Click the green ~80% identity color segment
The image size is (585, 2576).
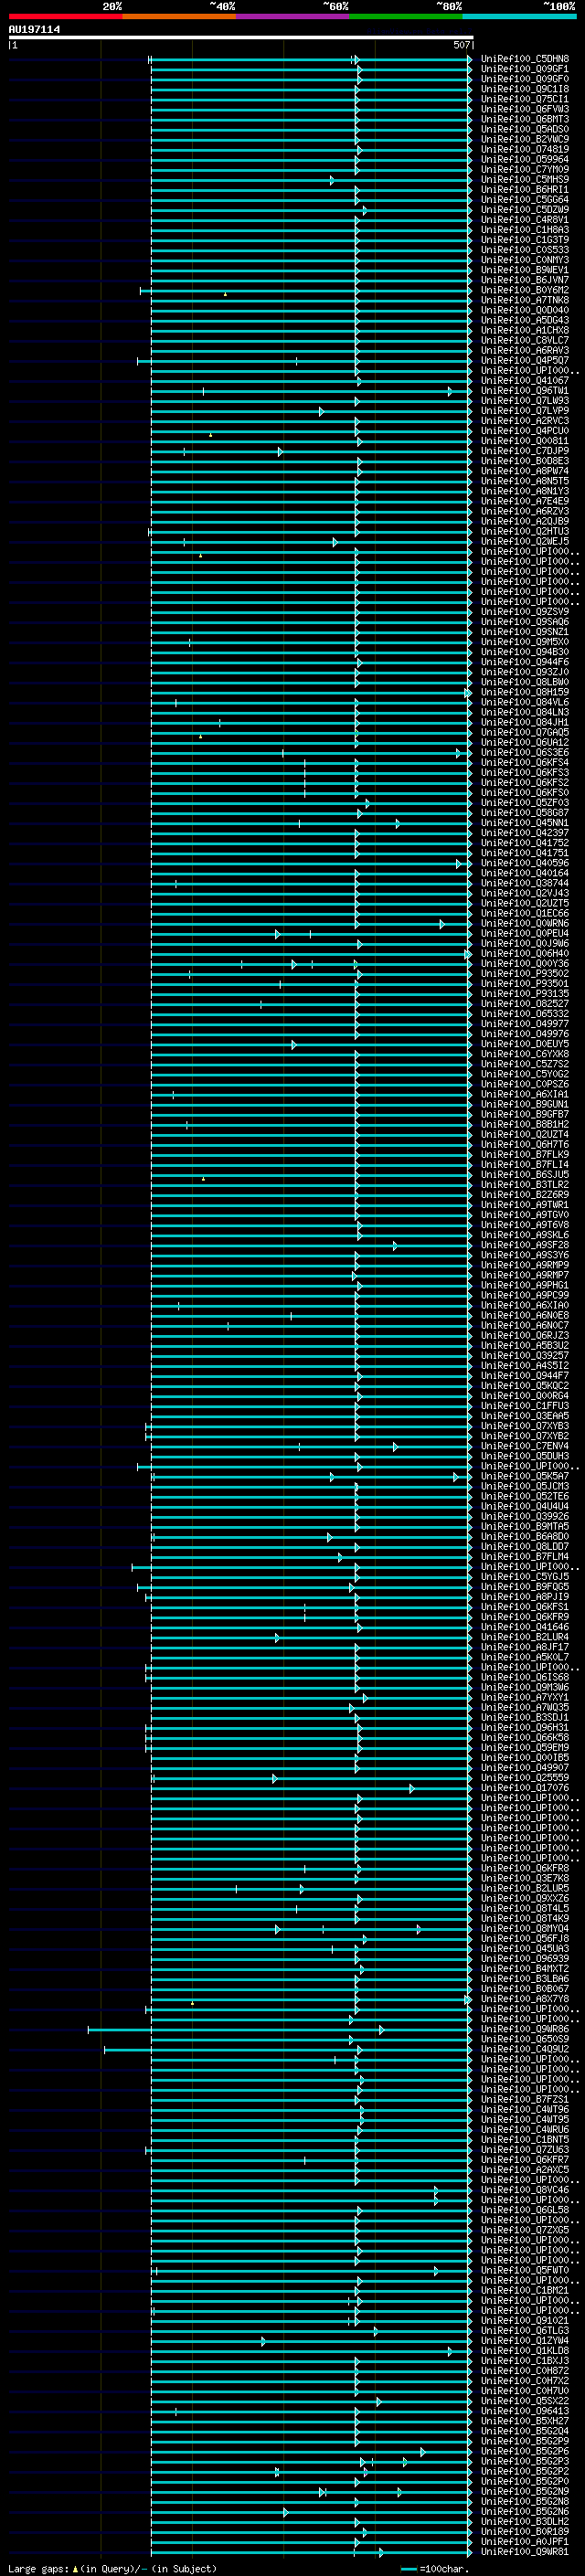pyautogui.click(x=405, y=16)
